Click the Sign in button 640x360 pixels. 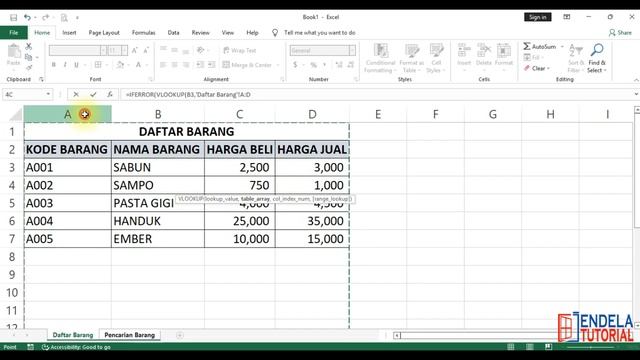tap(538, 17)
